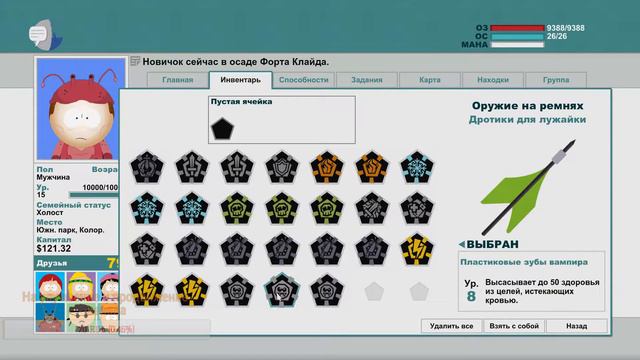Click the Пустая ячейка label
Screen dimensions: 640x360
tap(241, 102)
